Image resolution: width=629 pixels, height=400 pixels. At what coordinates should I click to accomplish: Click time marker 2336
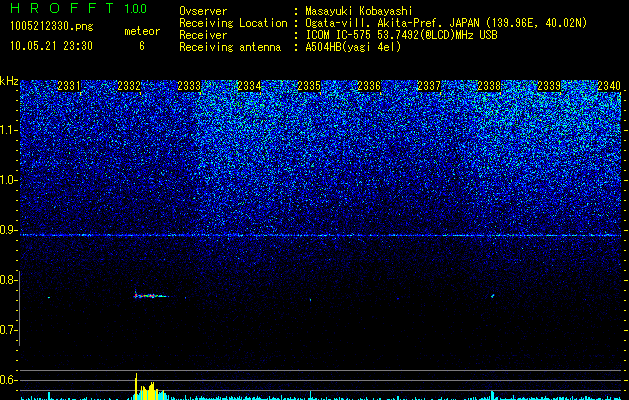[369, 86]
